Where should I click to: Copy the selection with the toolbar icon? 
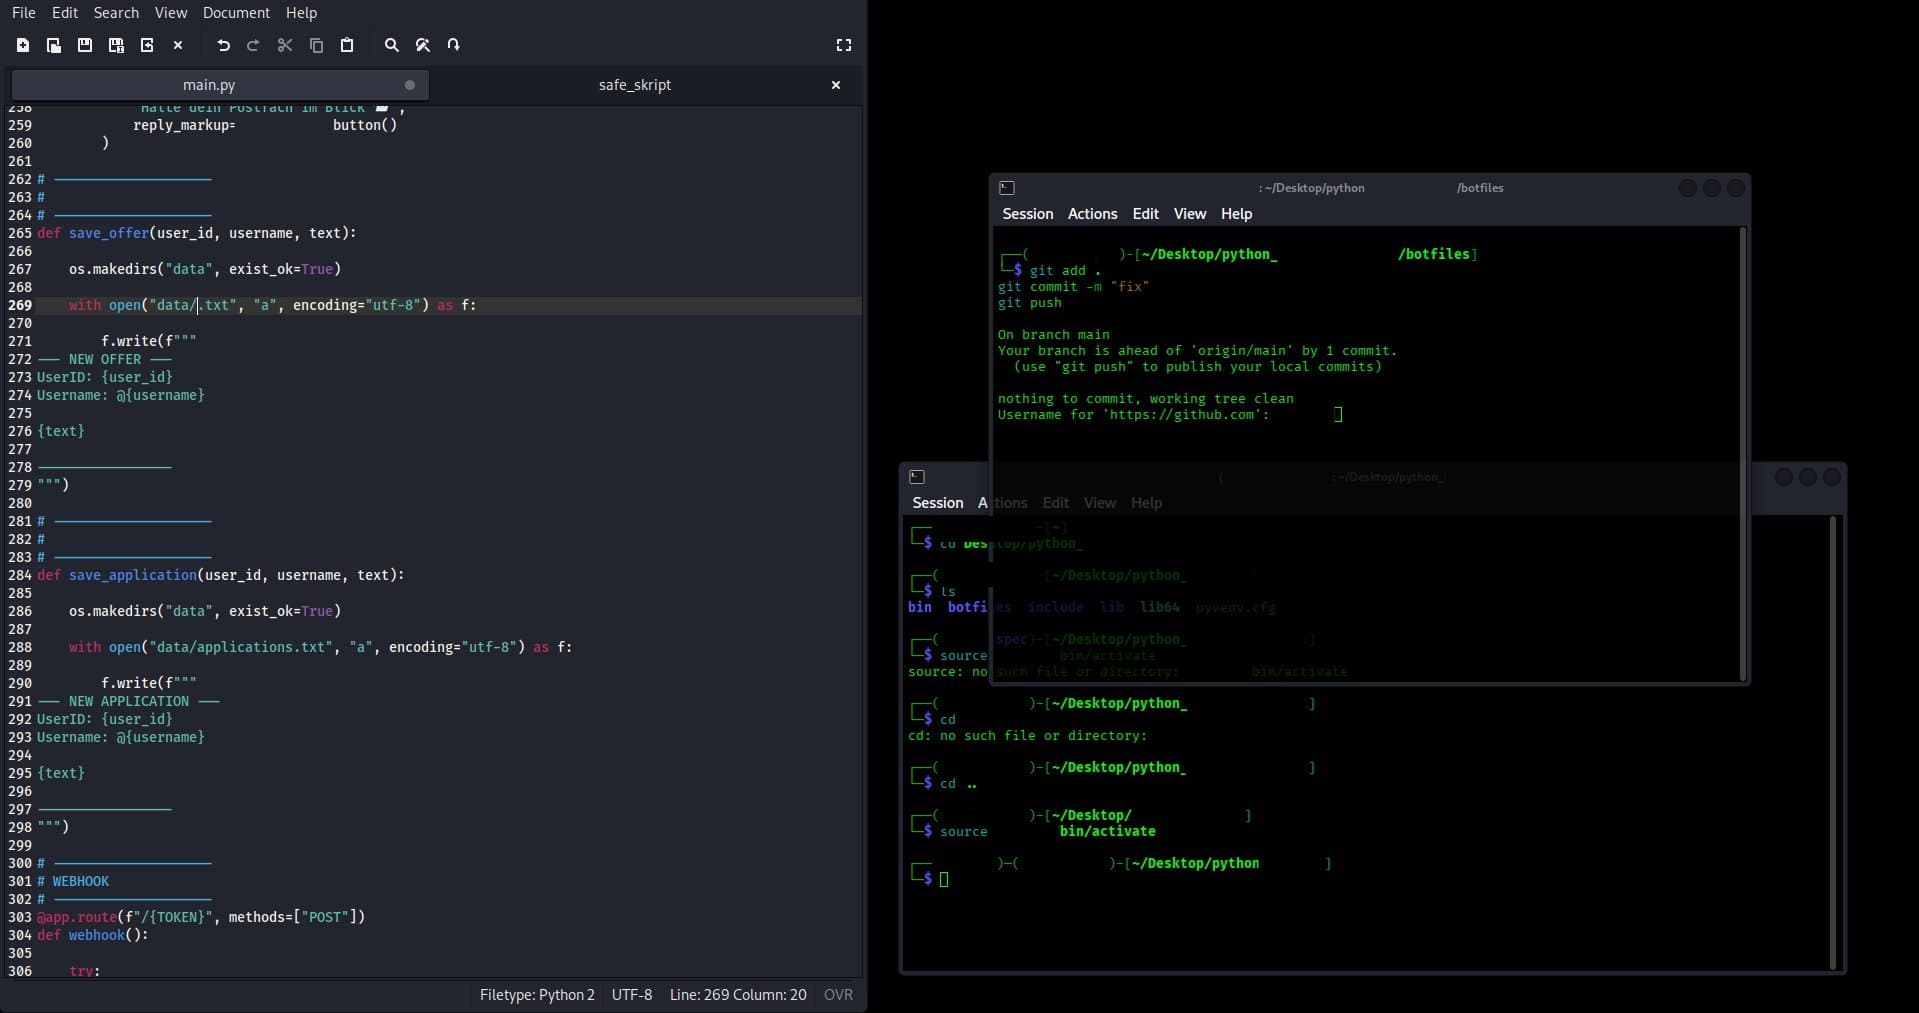316,45
